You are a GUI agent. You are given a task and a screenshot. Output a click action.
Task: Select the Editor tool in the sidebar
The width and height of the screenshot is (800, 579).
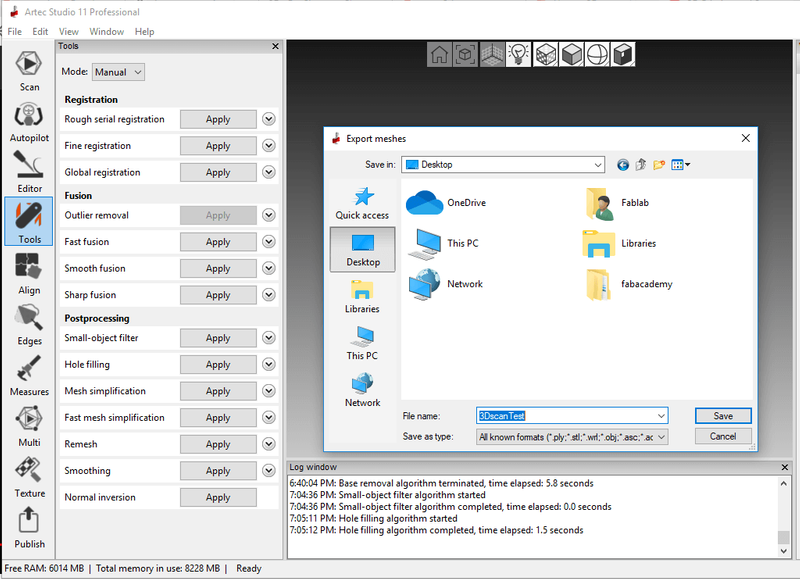30,168
